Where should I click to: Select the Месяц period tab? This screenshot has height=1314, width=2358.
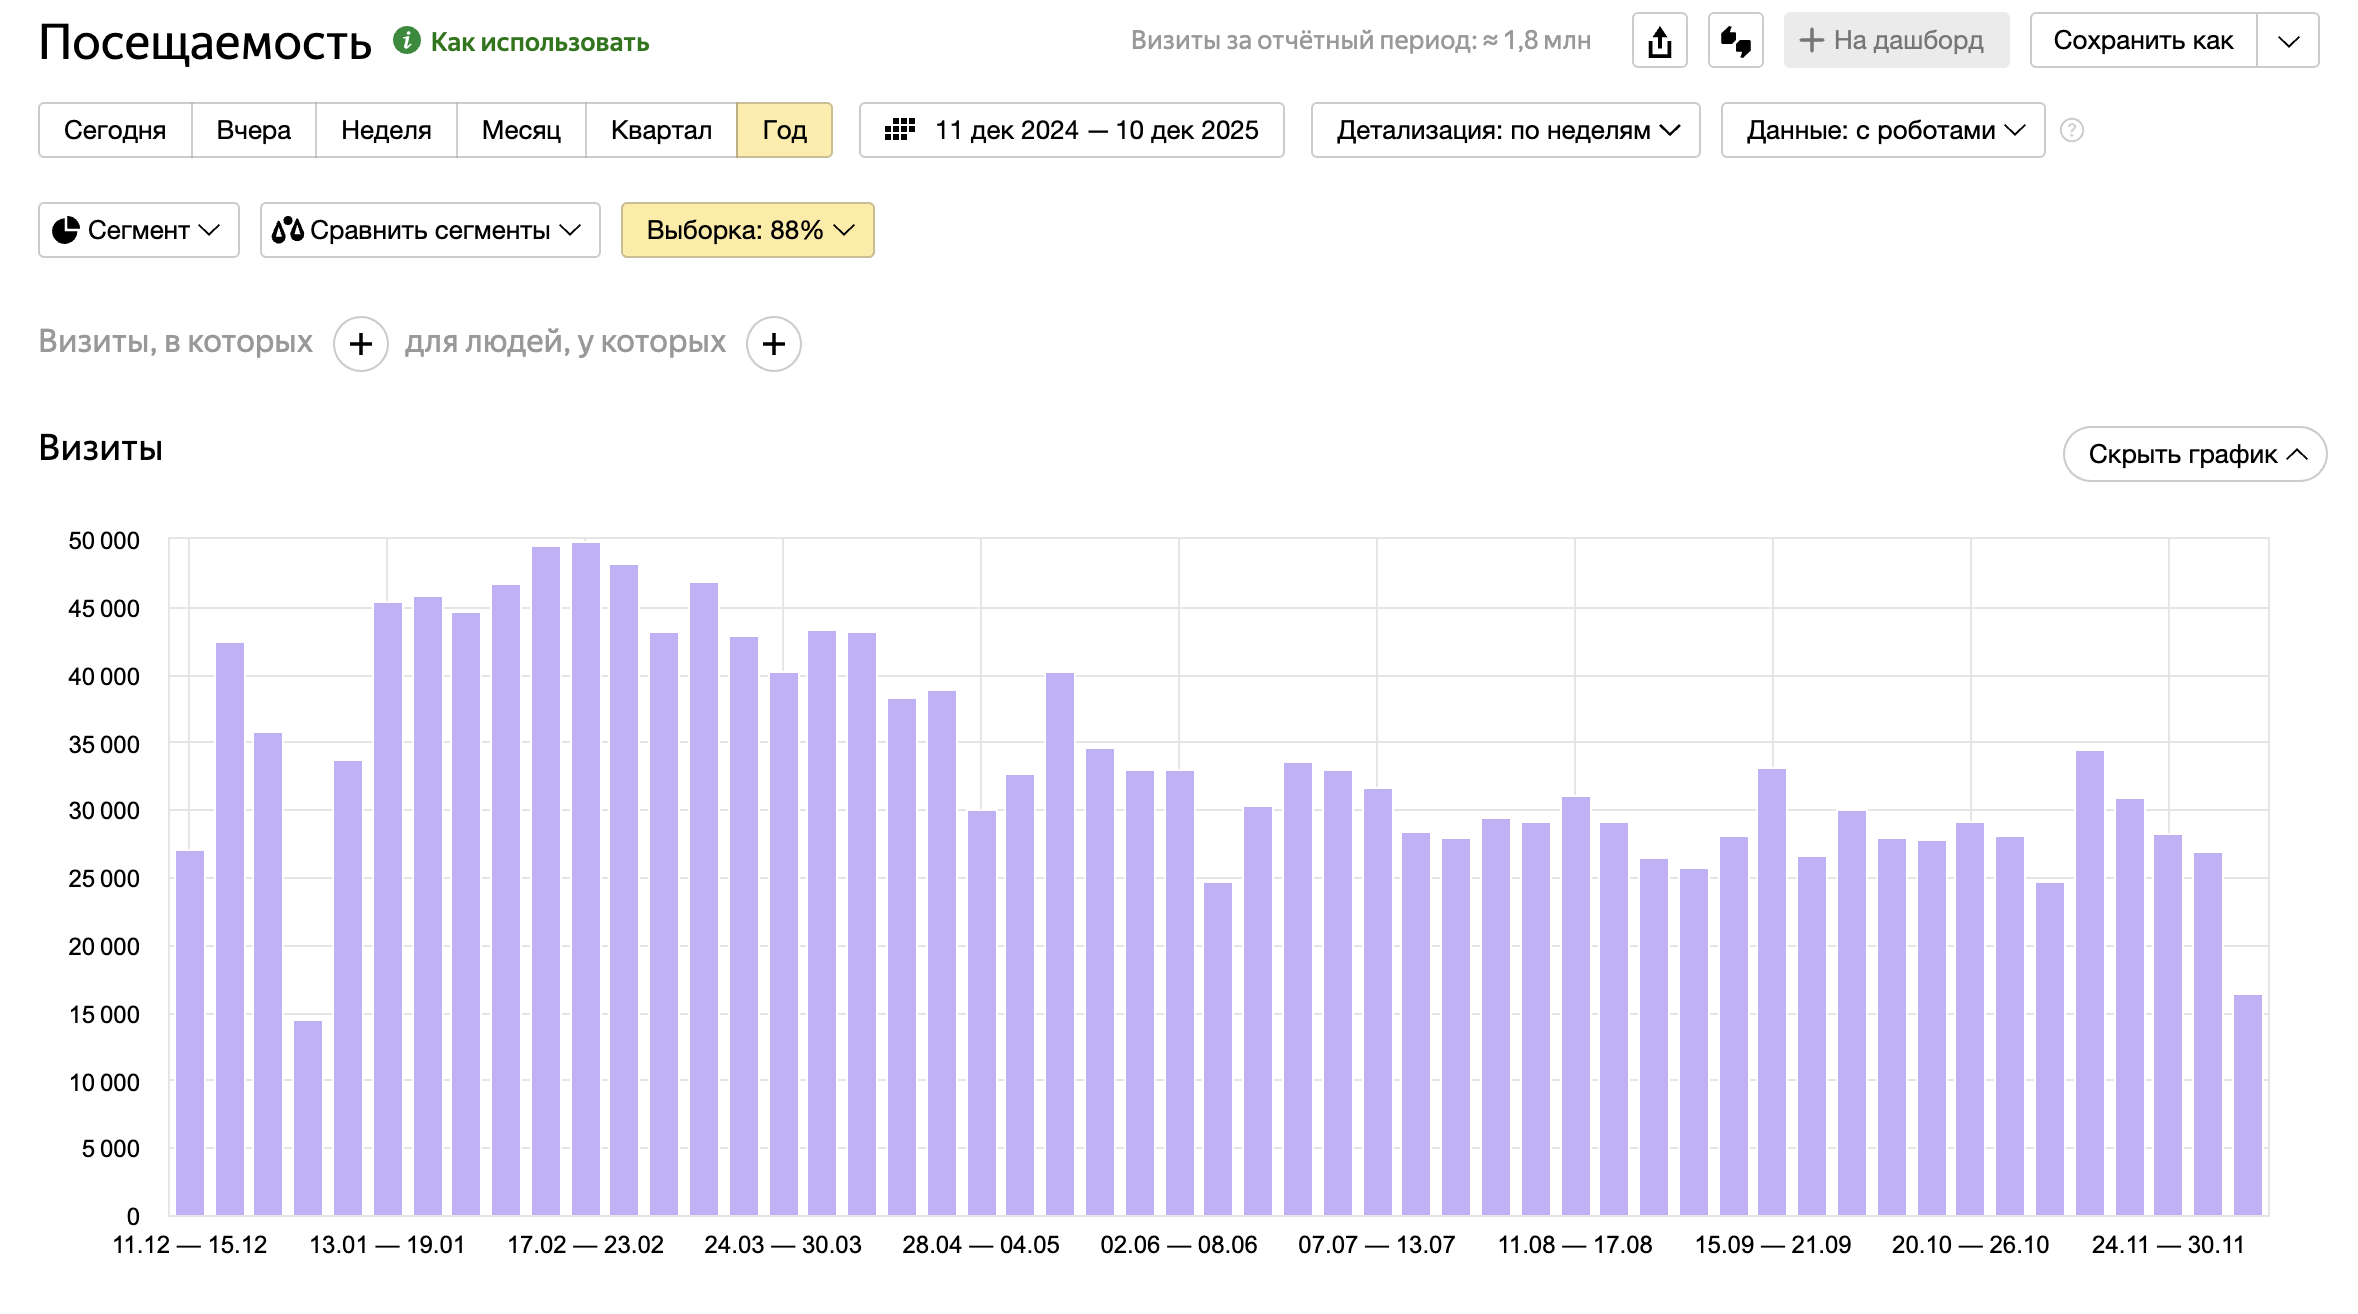point(520,130)
